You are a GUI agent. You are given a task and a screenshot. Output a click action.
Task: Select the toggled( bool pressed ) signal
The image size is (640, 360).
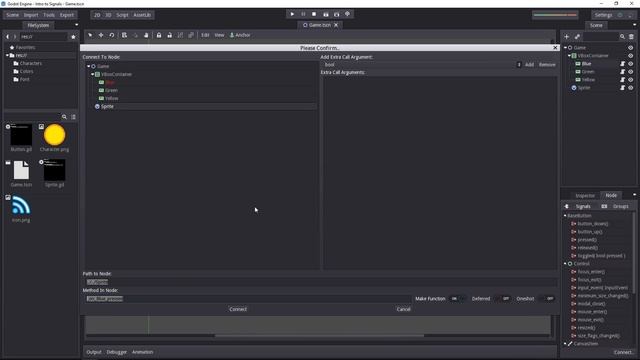[x=601, y=256]
